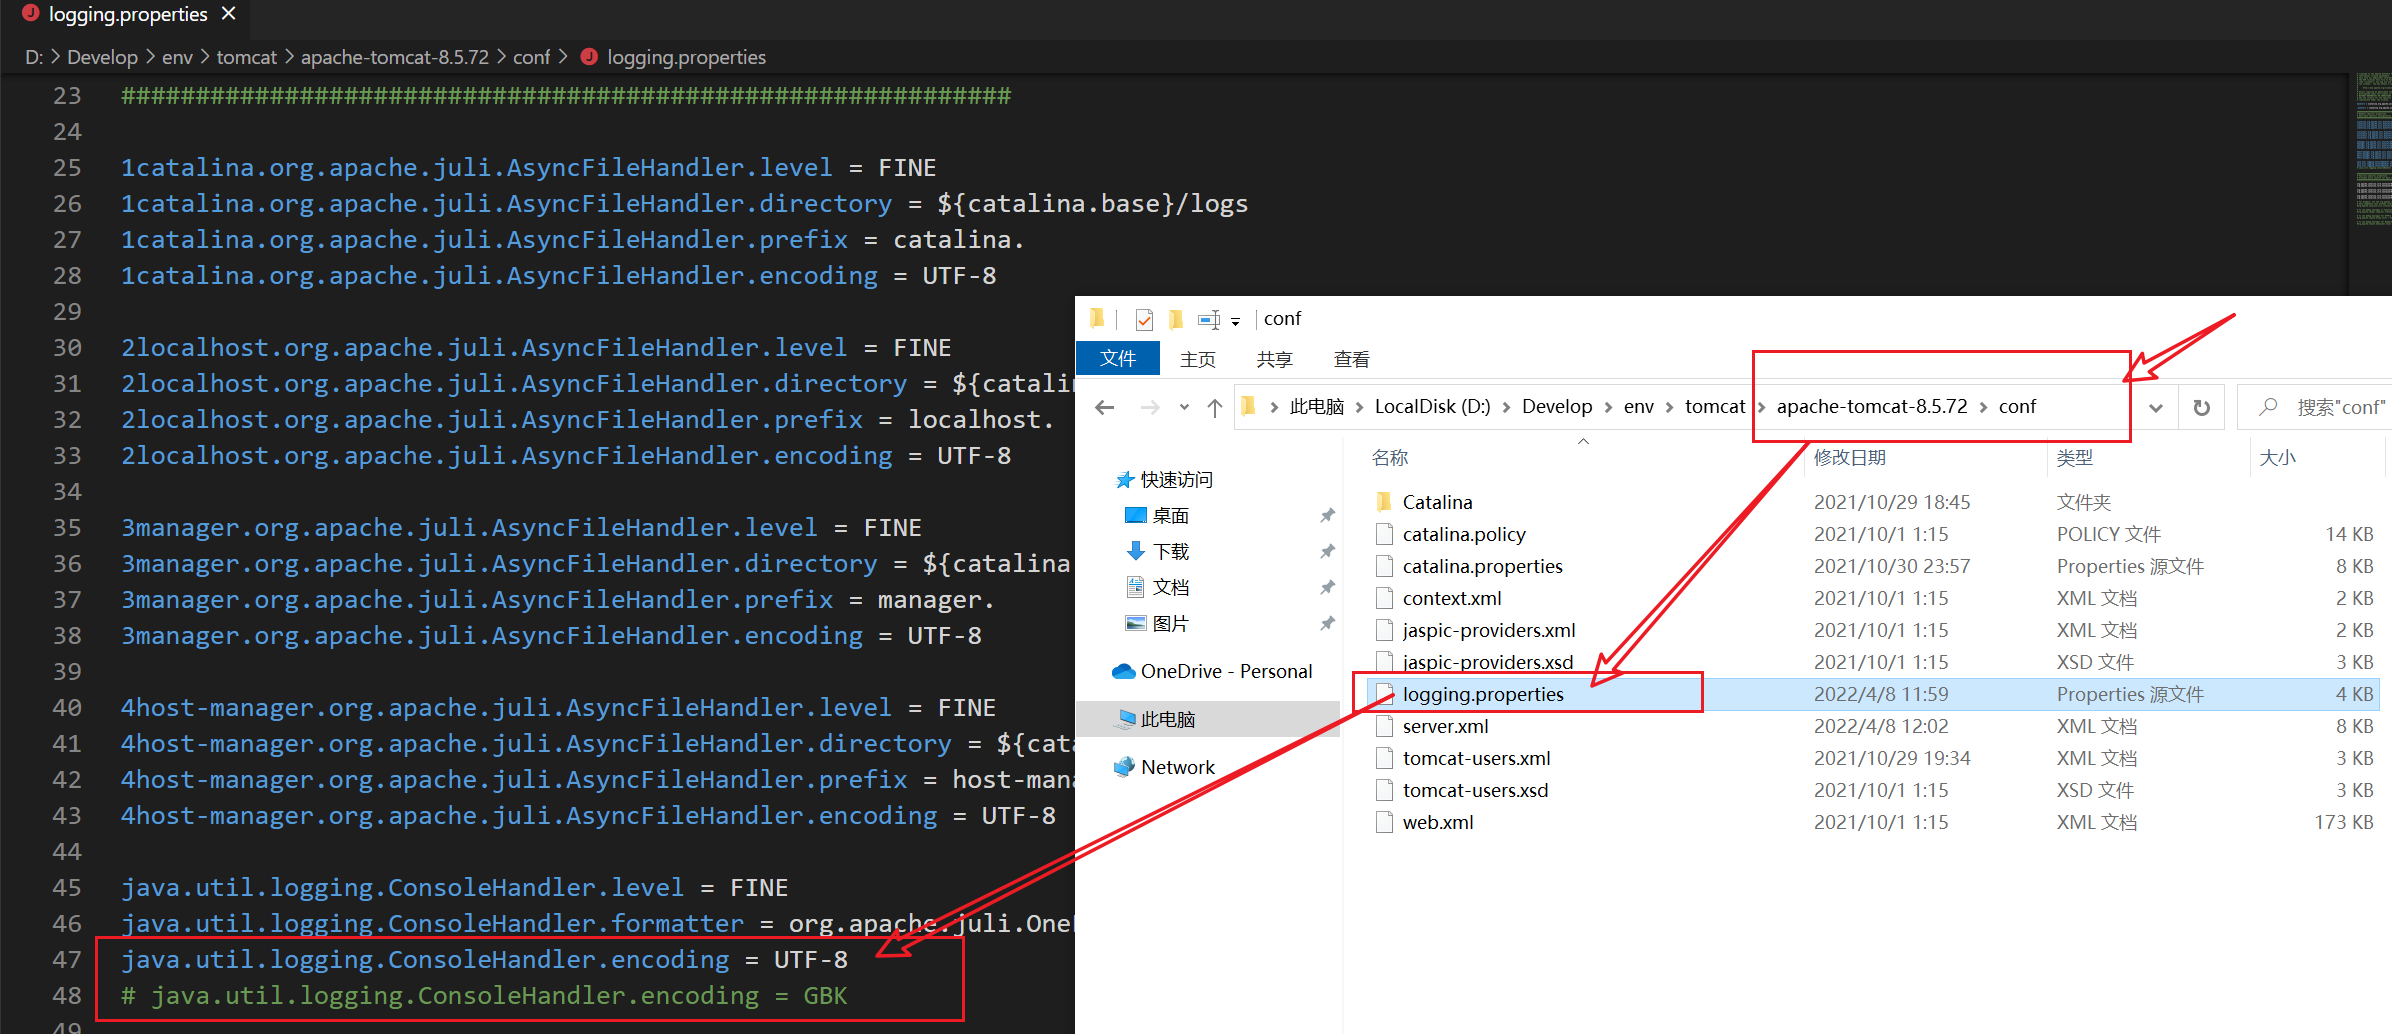This screenshot has height=1034, width=2392.
Task: Click the magnifier icon in the search box
Action: coord(2268,406)
